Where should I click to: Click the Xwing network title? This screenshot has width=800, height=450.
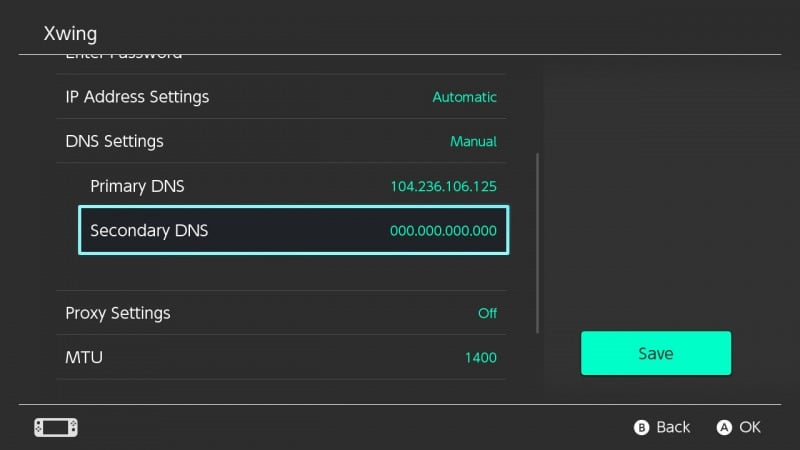pos(70,33)
